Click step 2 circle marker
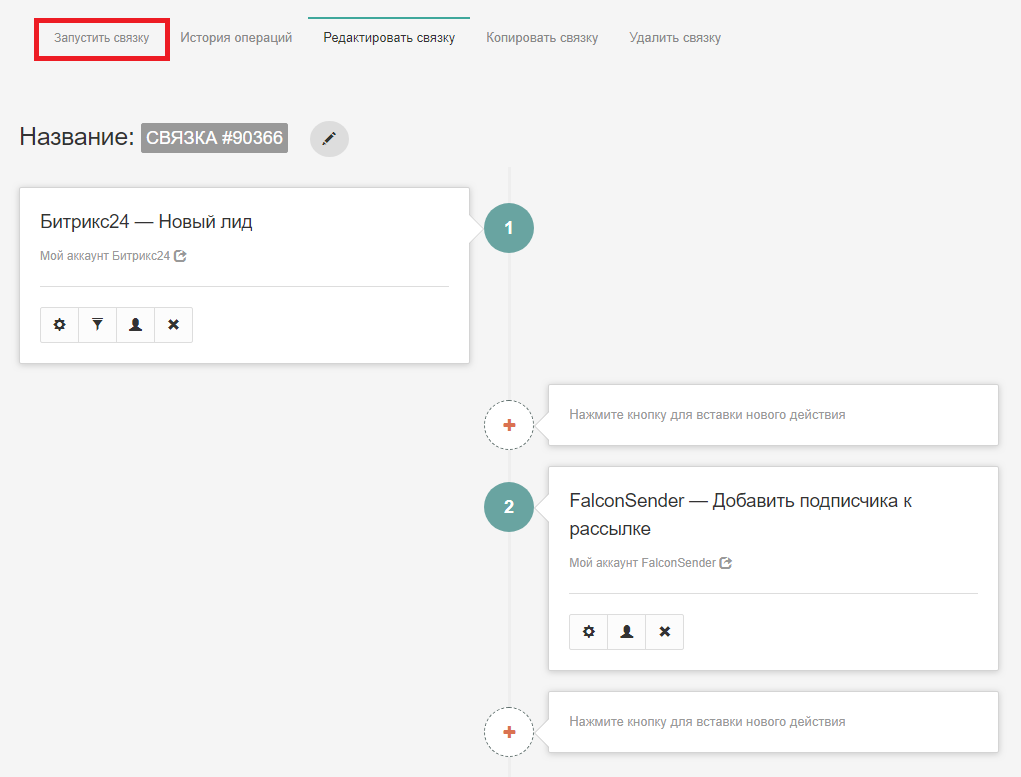The image size is (1021, 777). (x=509, y=507)
